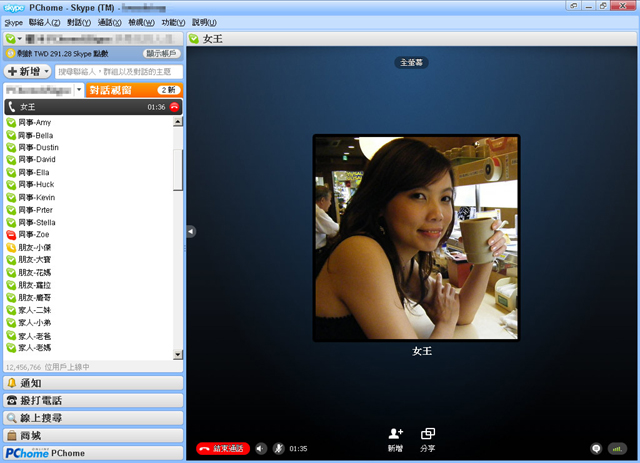Open the blurred contact group dropdown arrow
Screen dimensions: 640x463
79,90
